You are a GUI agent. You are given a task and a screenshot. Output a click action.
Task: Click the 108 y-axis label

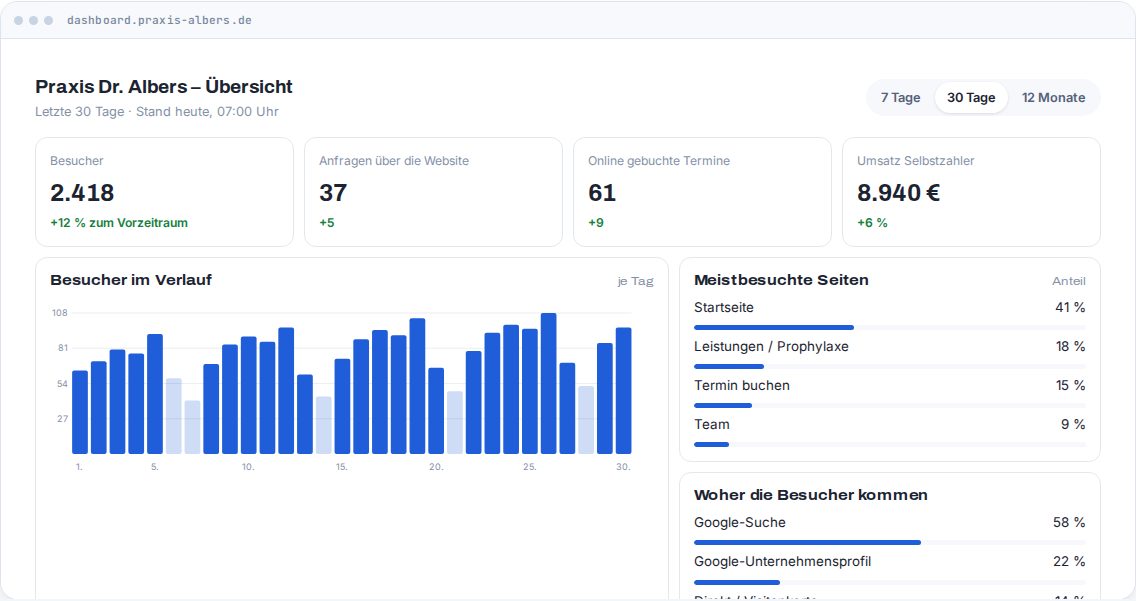[59, 313]
